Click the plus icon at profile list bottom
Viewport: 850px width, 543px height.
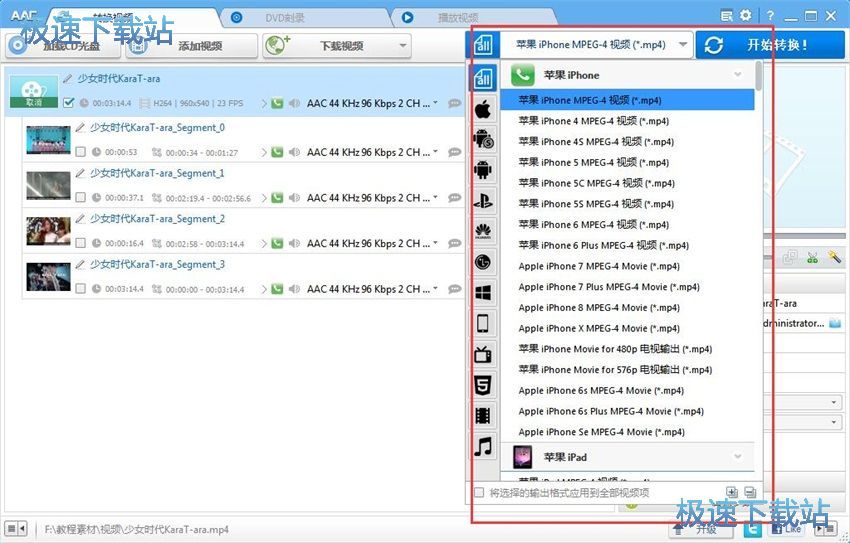(x=732, y=492)
